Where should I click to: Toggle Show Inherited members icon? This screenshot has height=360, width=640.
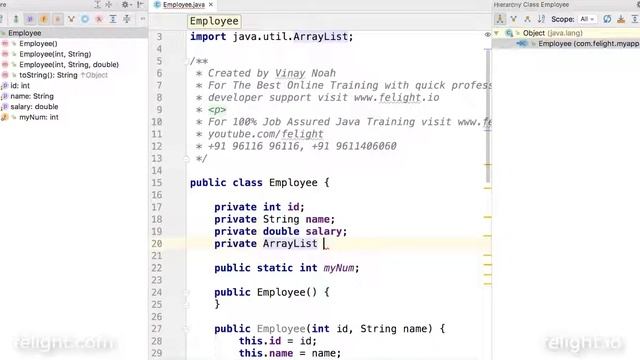point(71,19)
